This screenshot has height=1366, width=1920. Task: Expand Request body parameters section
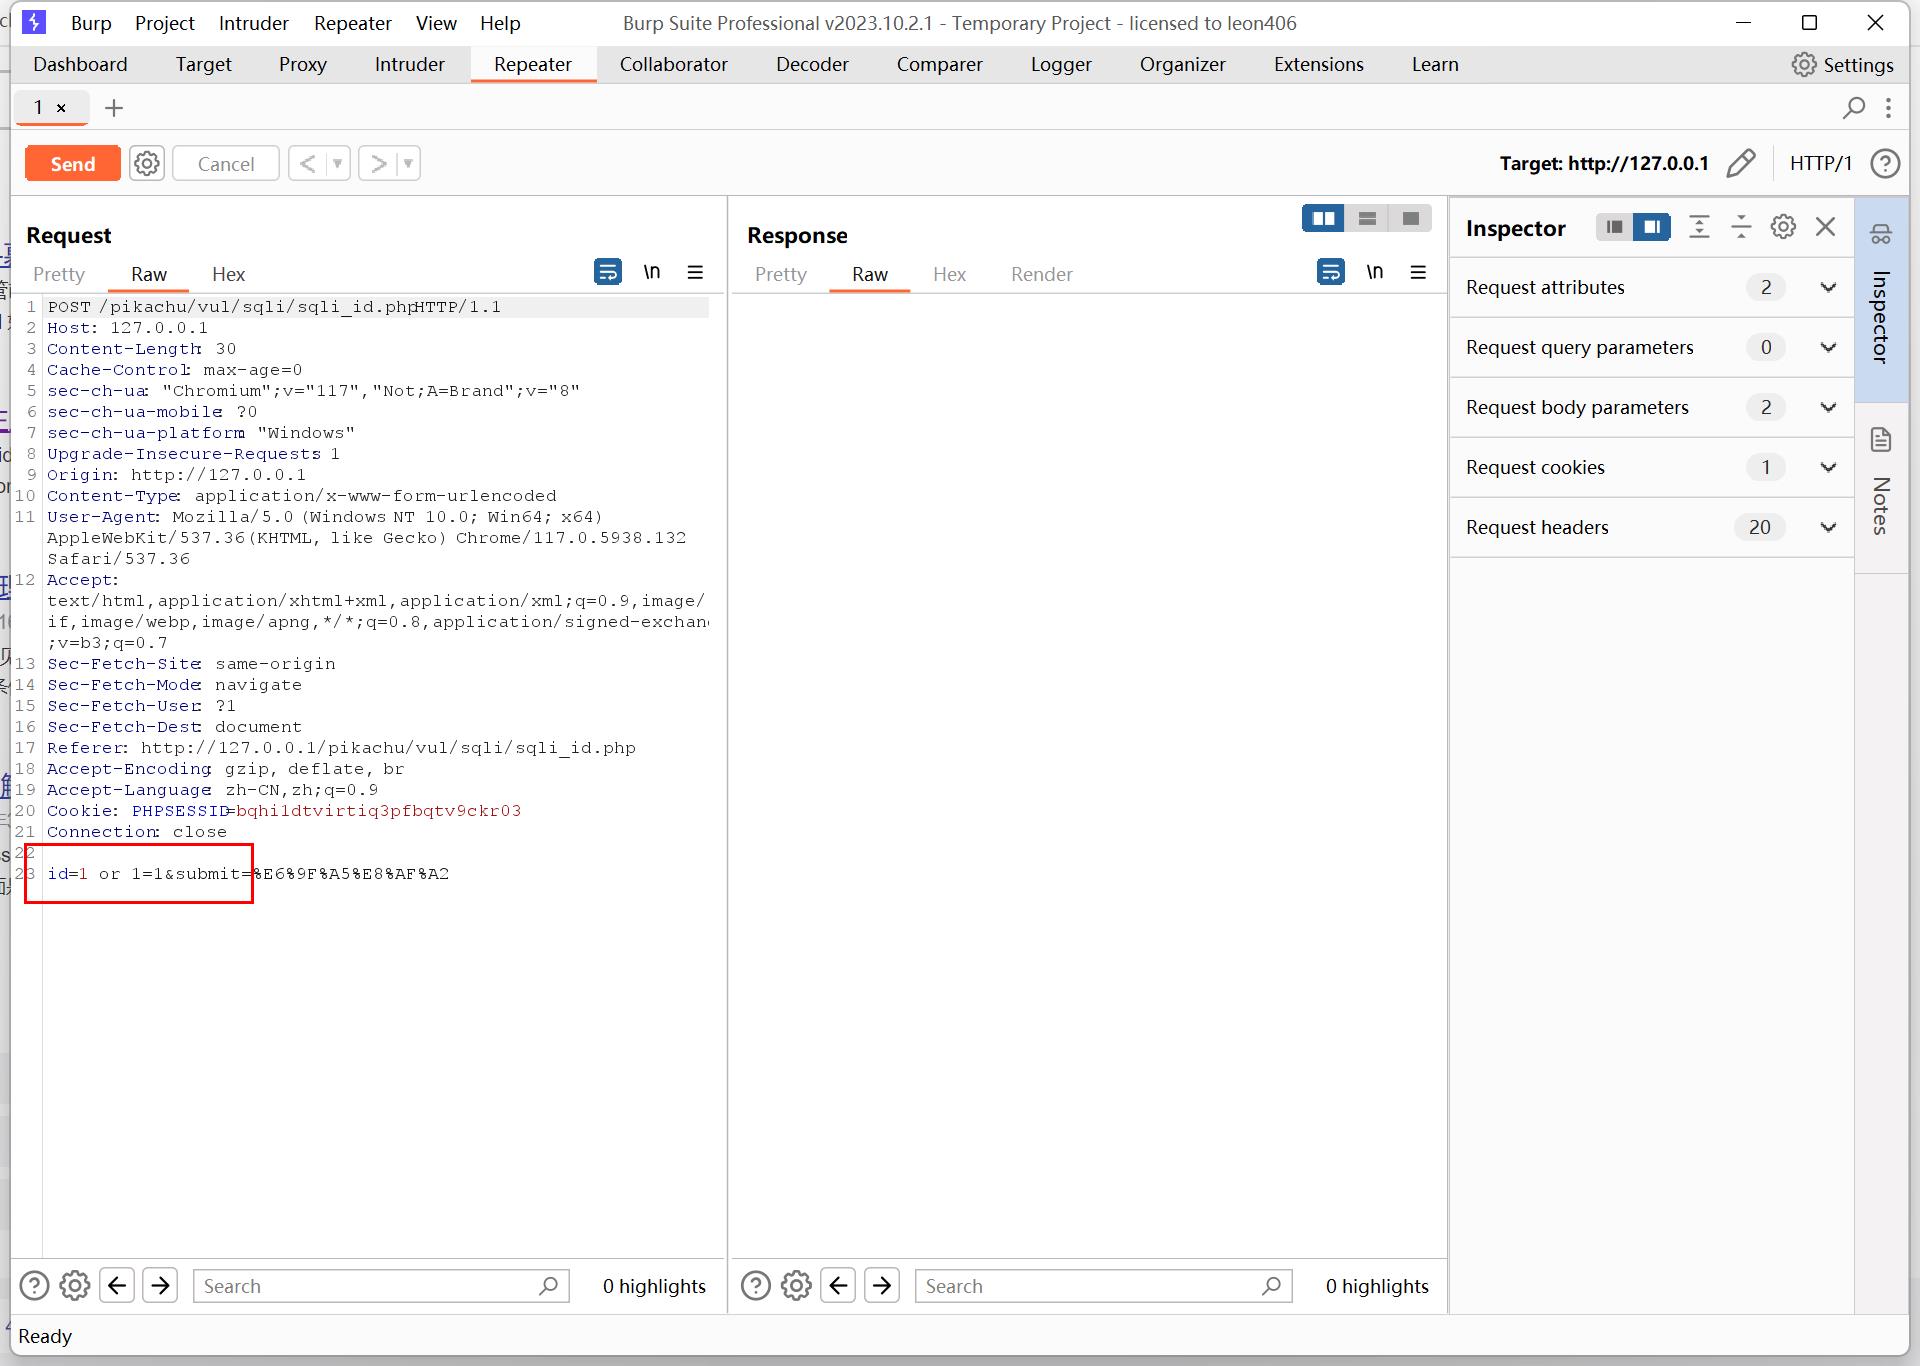pos(1652,408)
